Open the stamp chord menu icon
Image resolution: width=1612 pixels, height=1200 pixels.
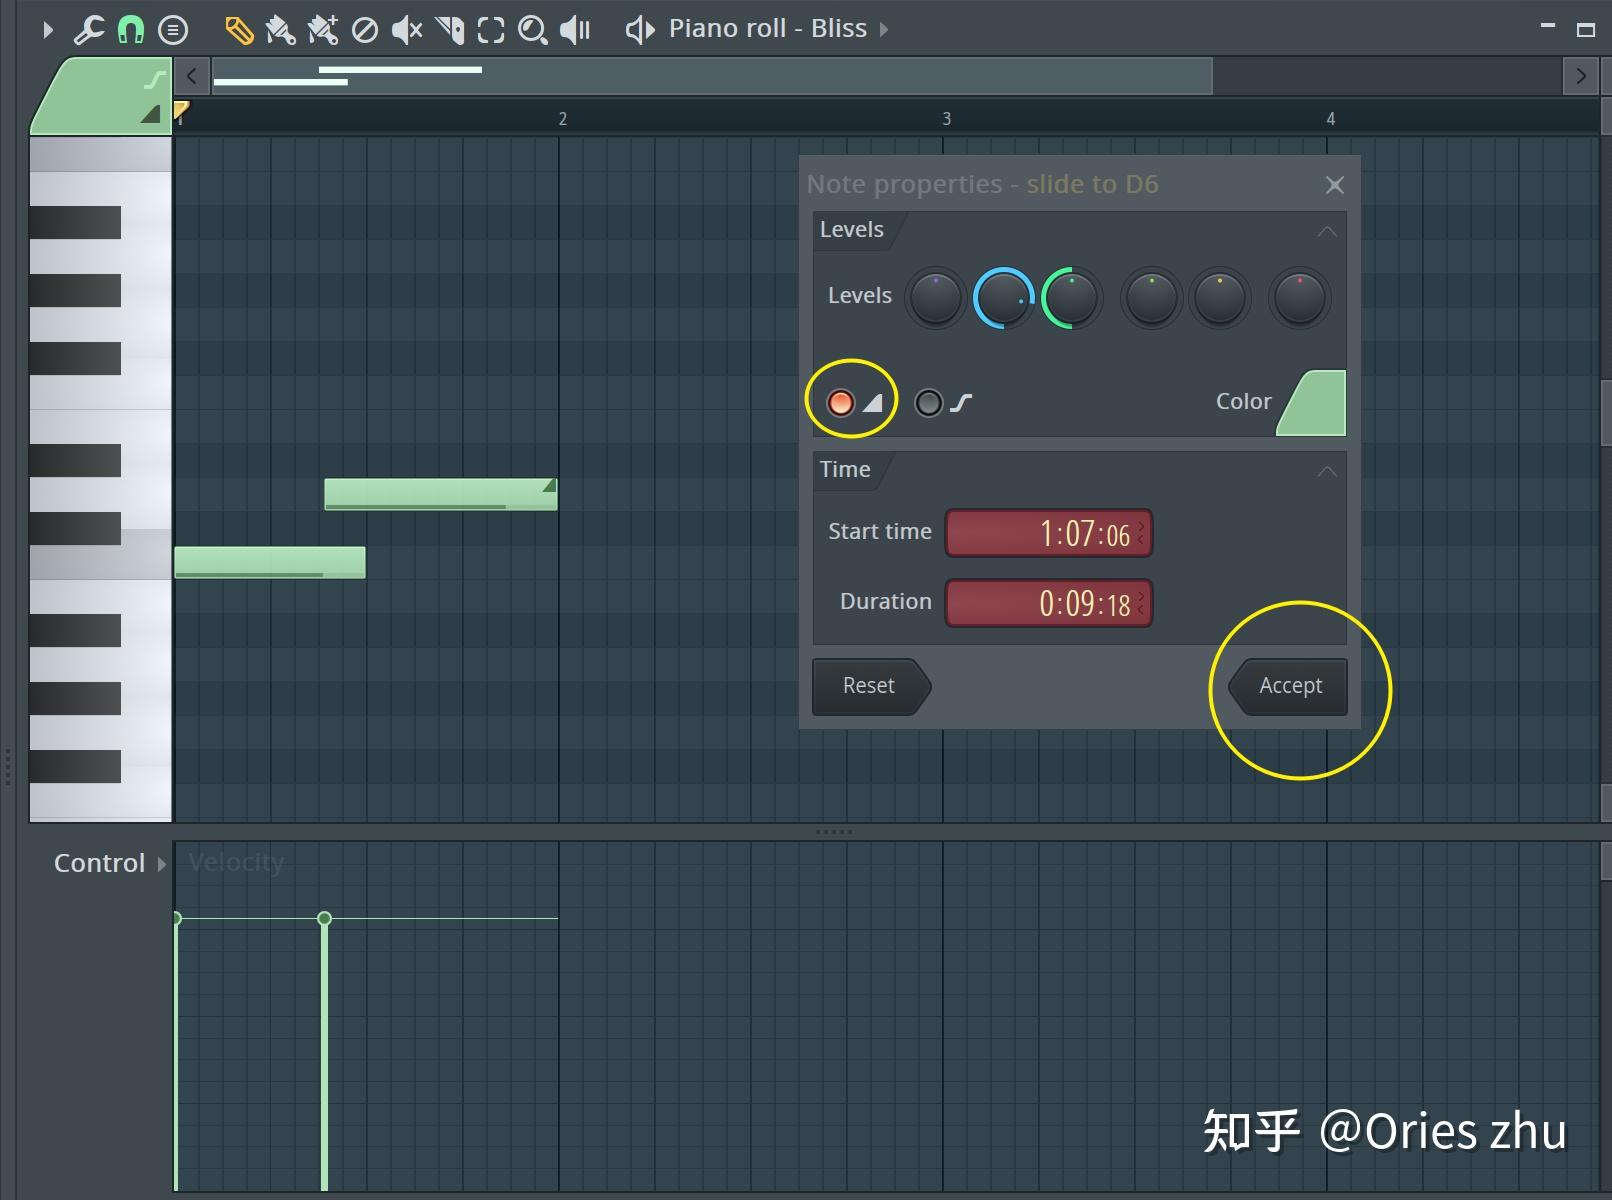[173, 30]
